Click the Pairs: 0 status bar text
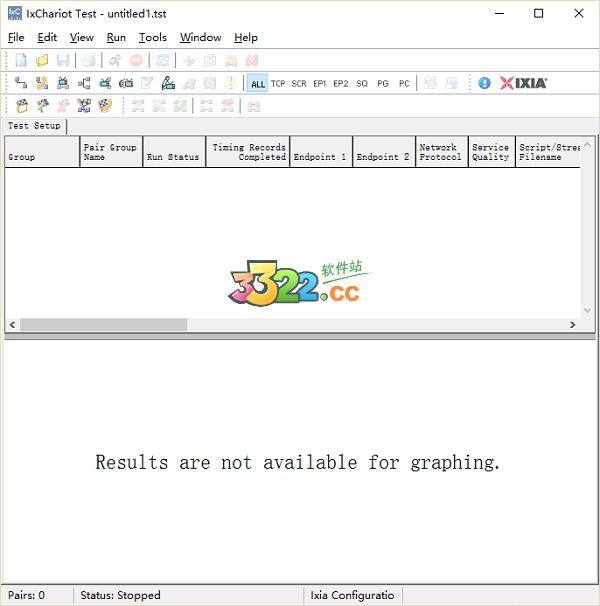This screenshot has width=600, height=606. [26, 595]
